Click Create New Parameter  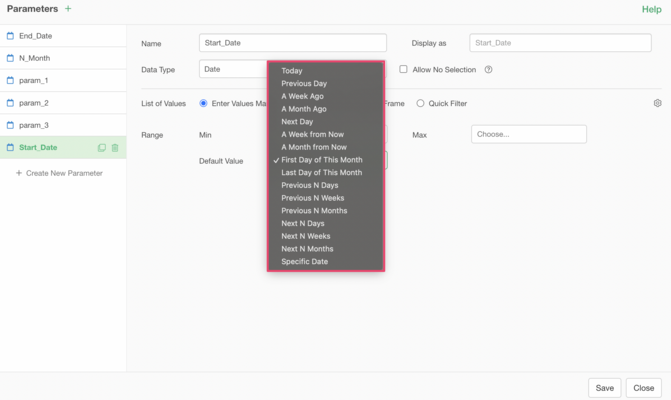[x=59, y=173]
